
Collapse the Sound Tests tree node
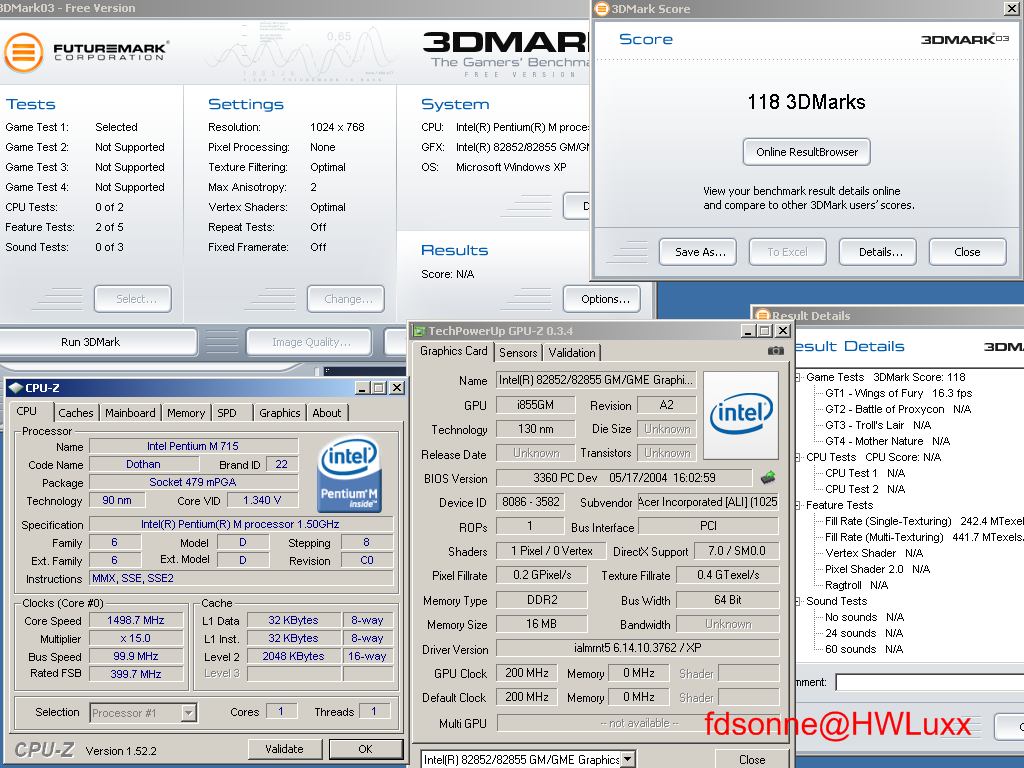pyautogui.click(x=798, y=601)
